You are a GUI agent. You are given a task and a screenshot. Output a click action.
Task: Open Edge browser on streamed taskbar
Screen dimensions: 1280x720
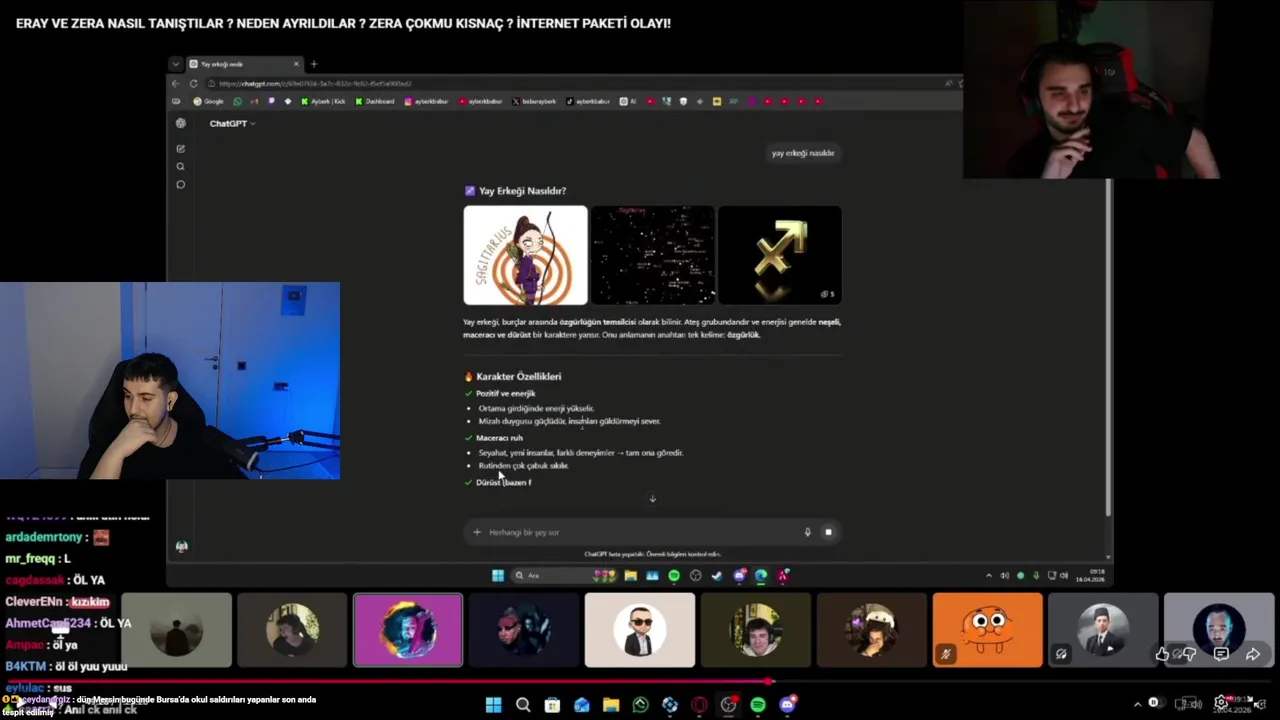click(761, 575)
